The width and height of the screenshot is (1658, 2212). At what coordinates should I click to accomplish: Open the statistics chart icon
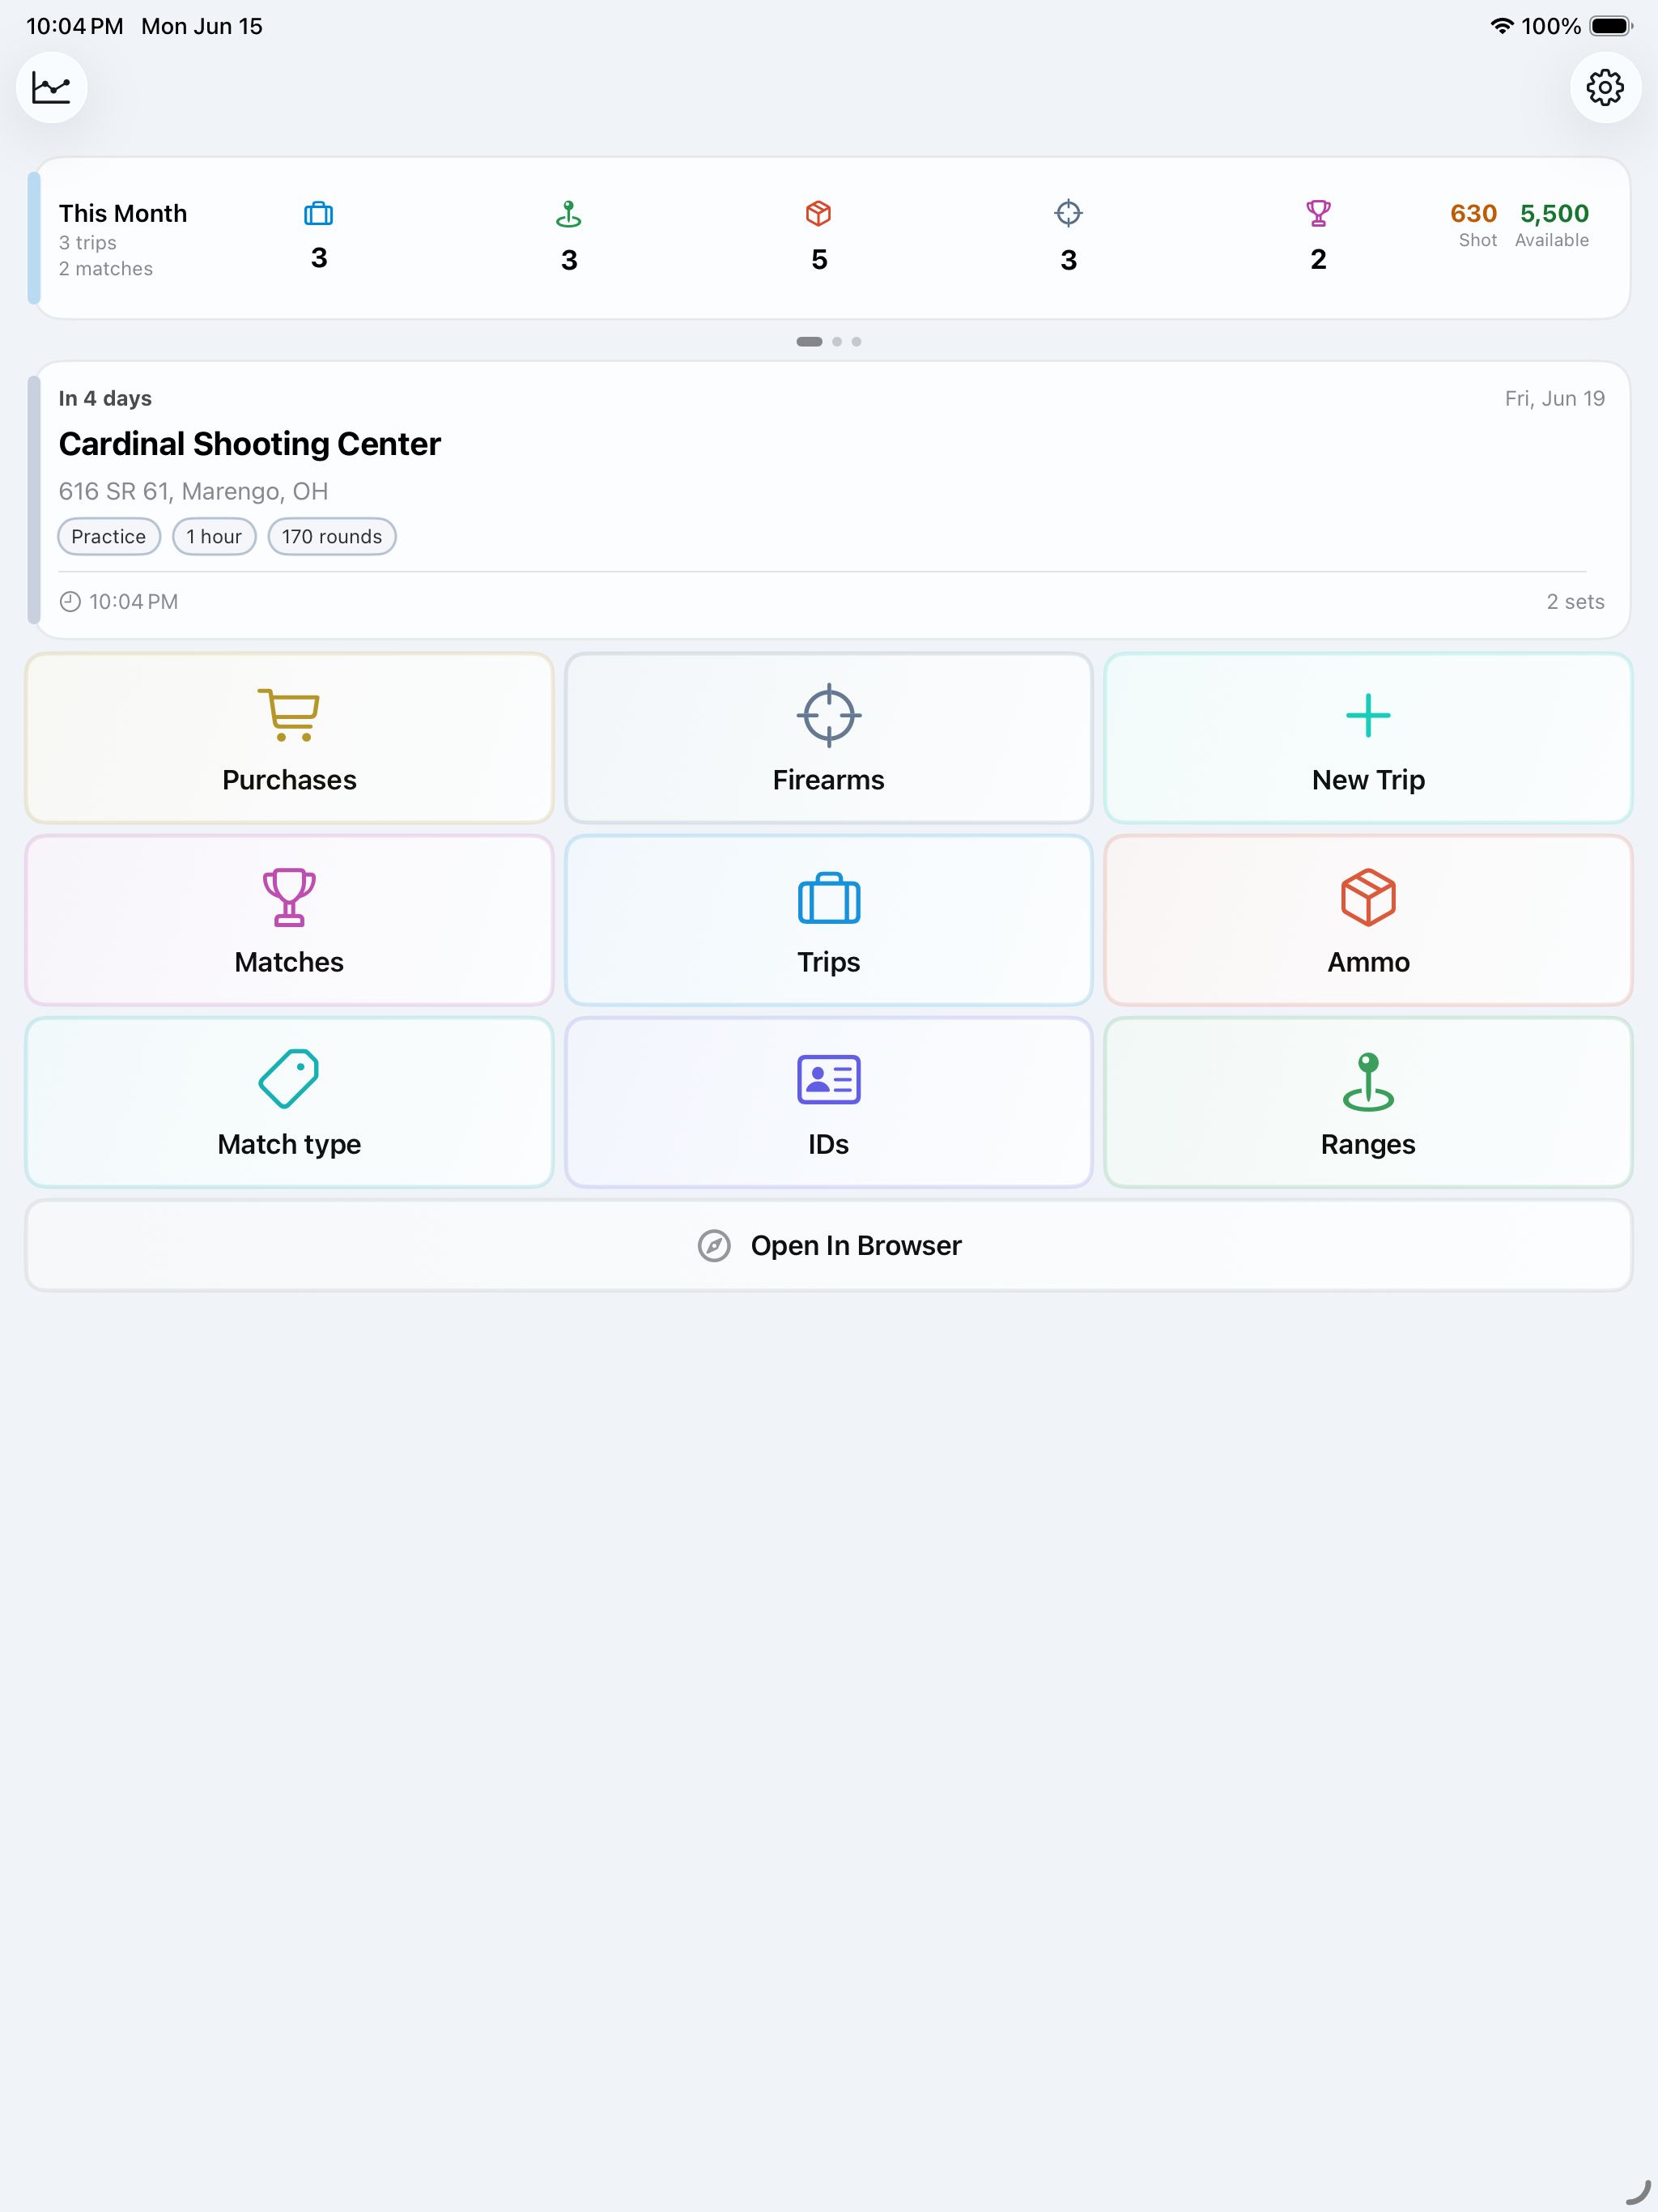click(51, 88)
